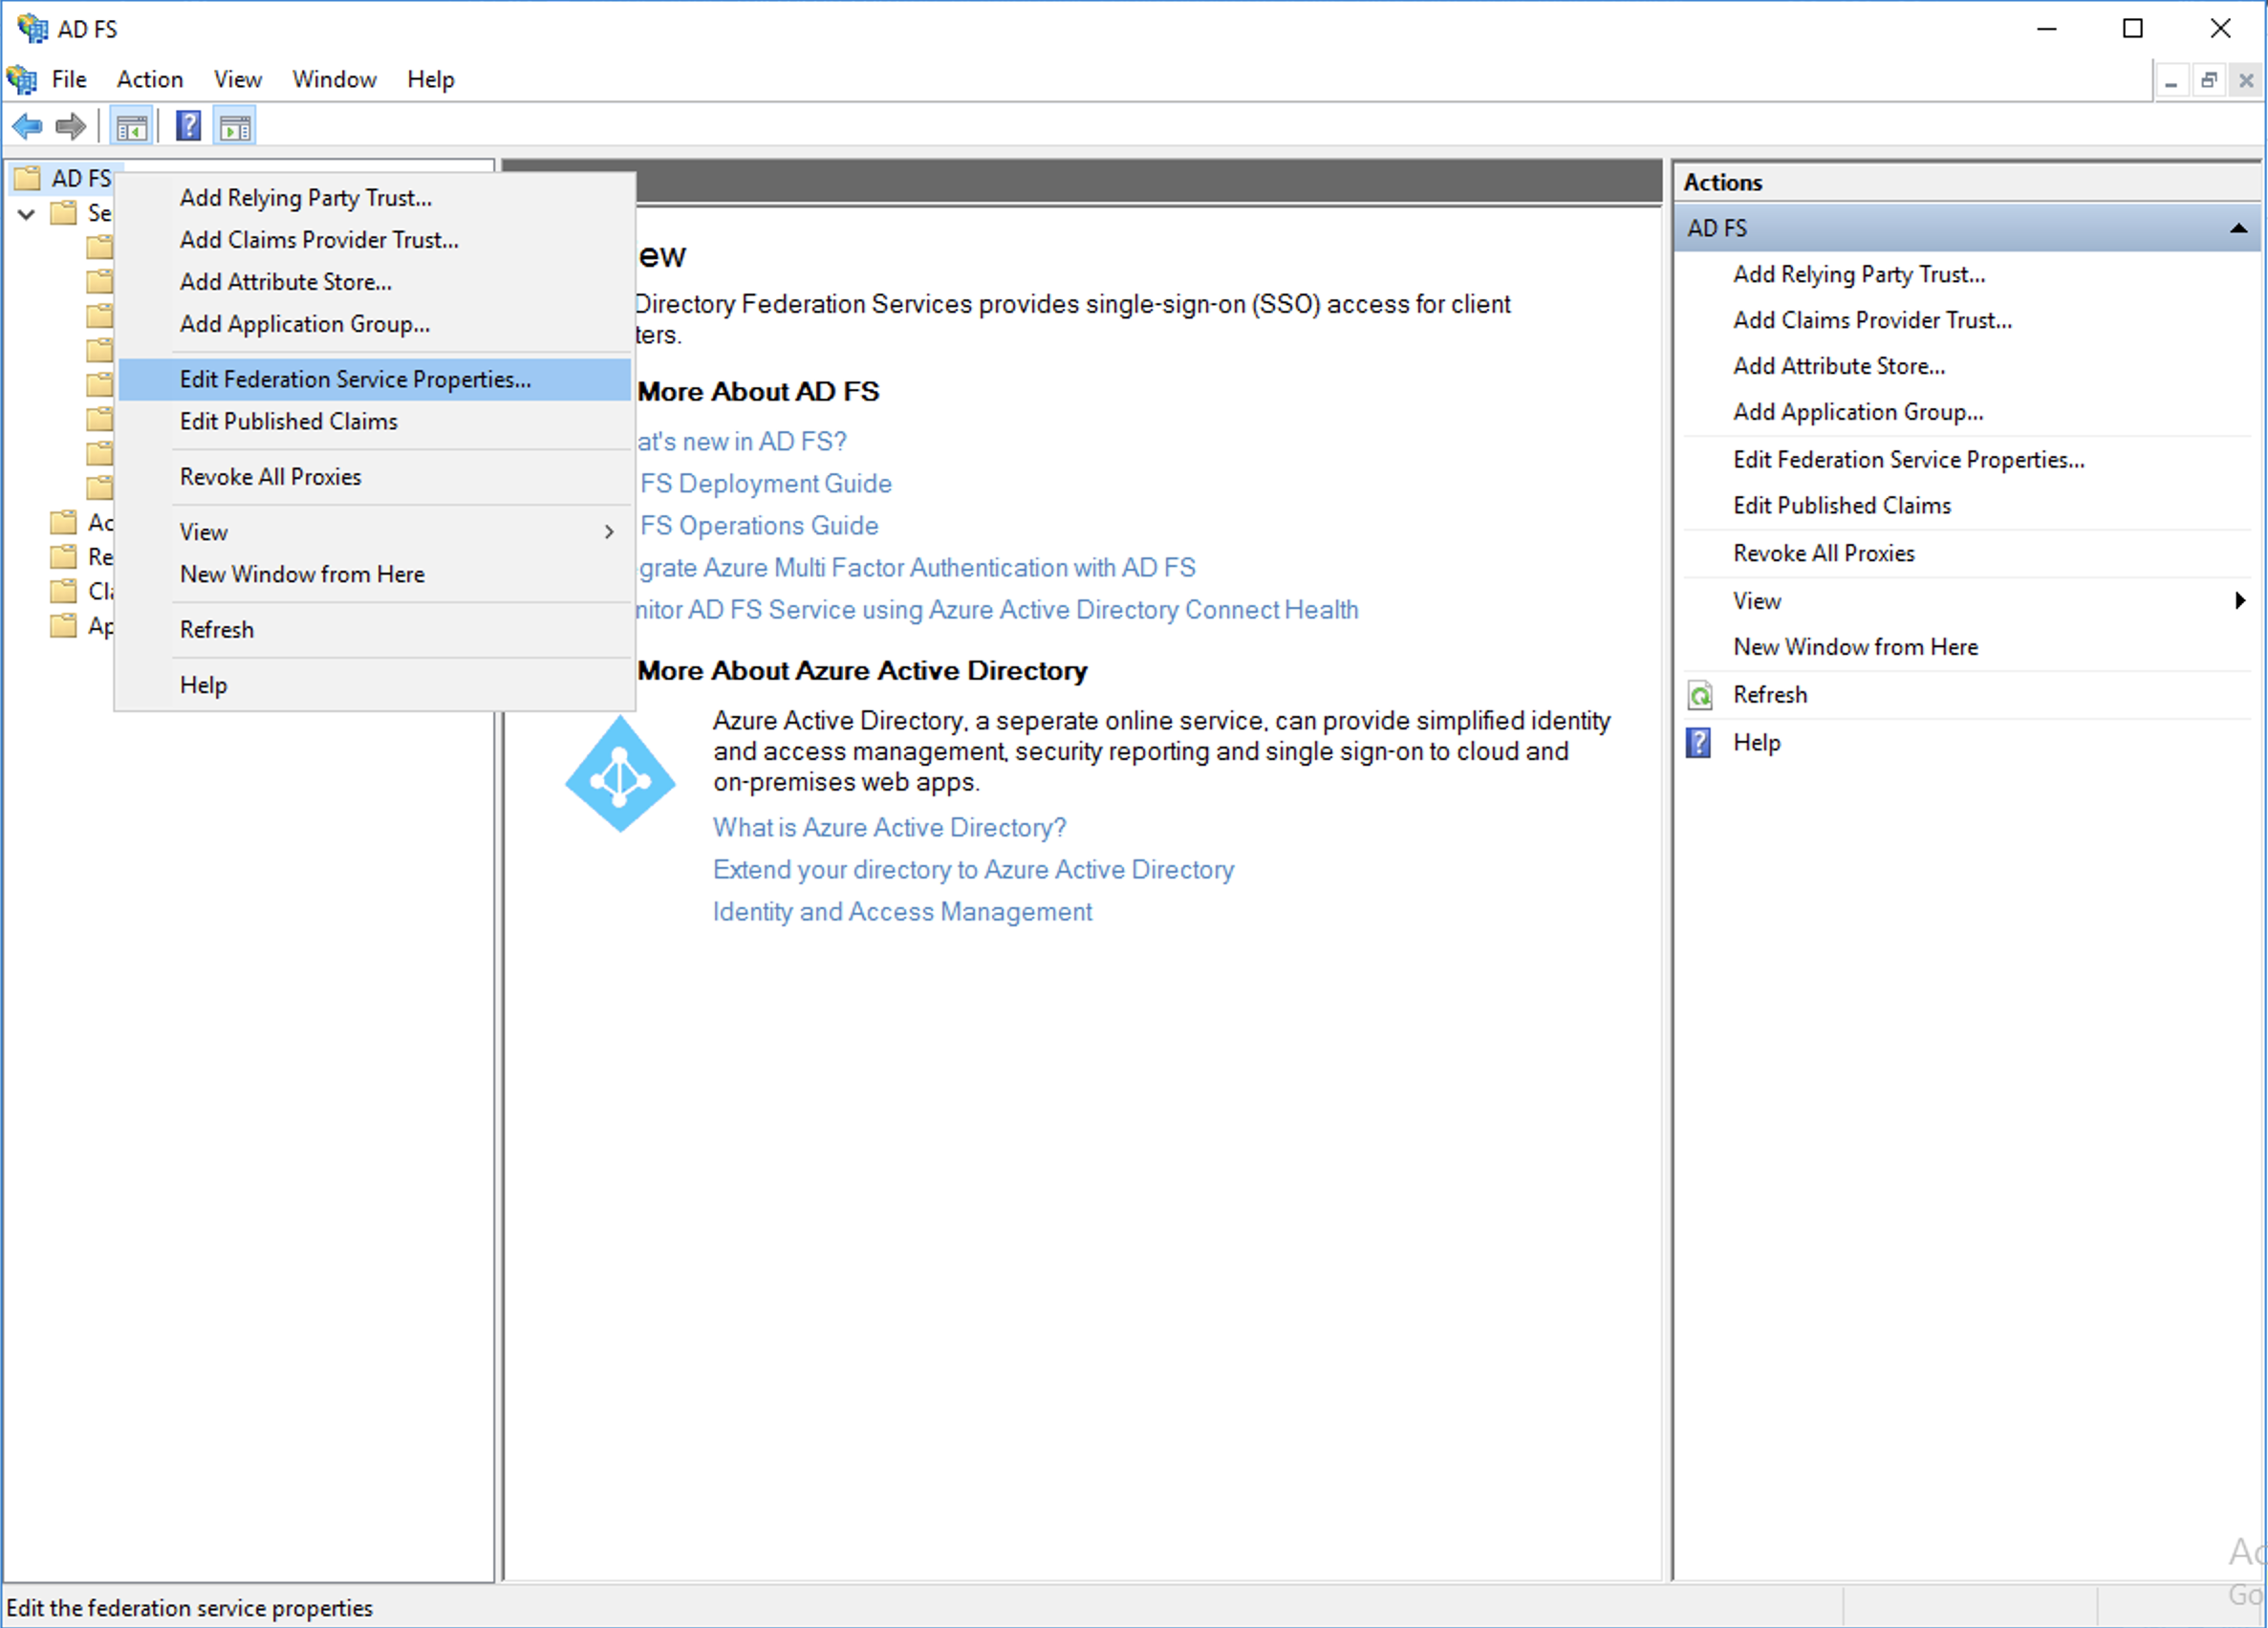2268x1628 pixels.
Task: Open the Help menu in menu bar
Action: (x=431, y=79)
